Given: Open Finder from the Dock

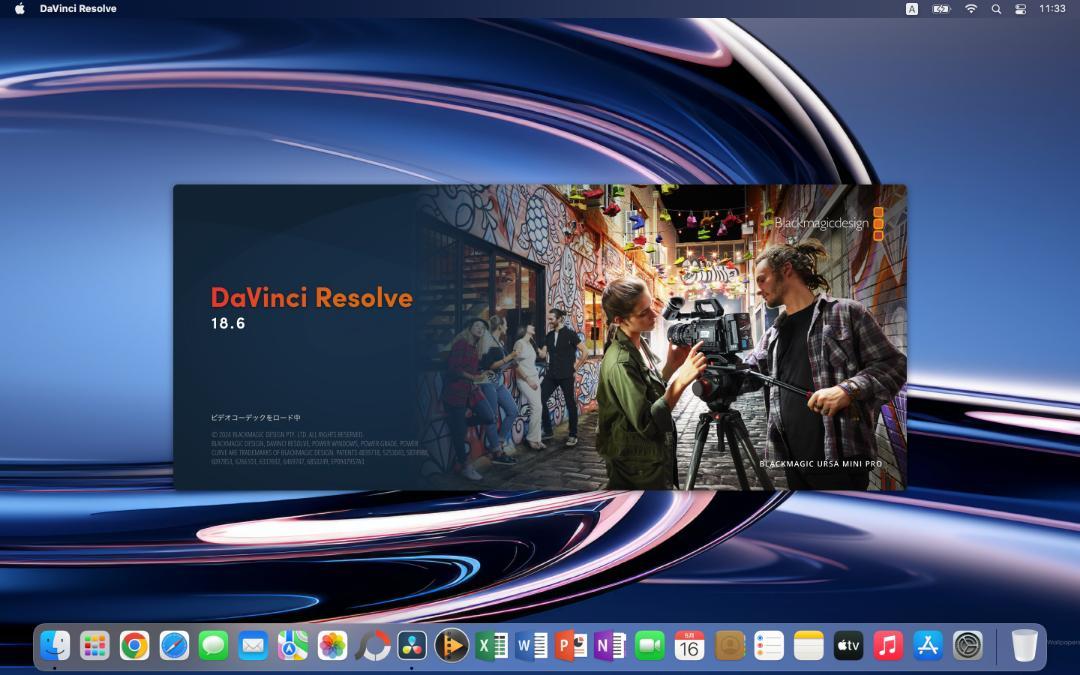Looking at the screenshot, I should click(x=55, y=646).
